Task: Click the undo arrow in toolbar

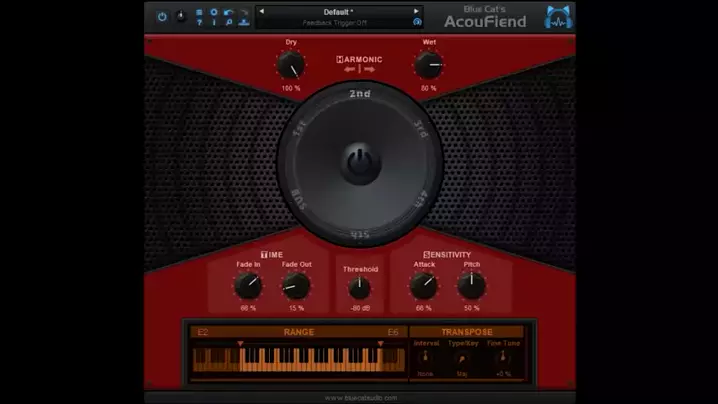Action: click(x=229, y=13)
